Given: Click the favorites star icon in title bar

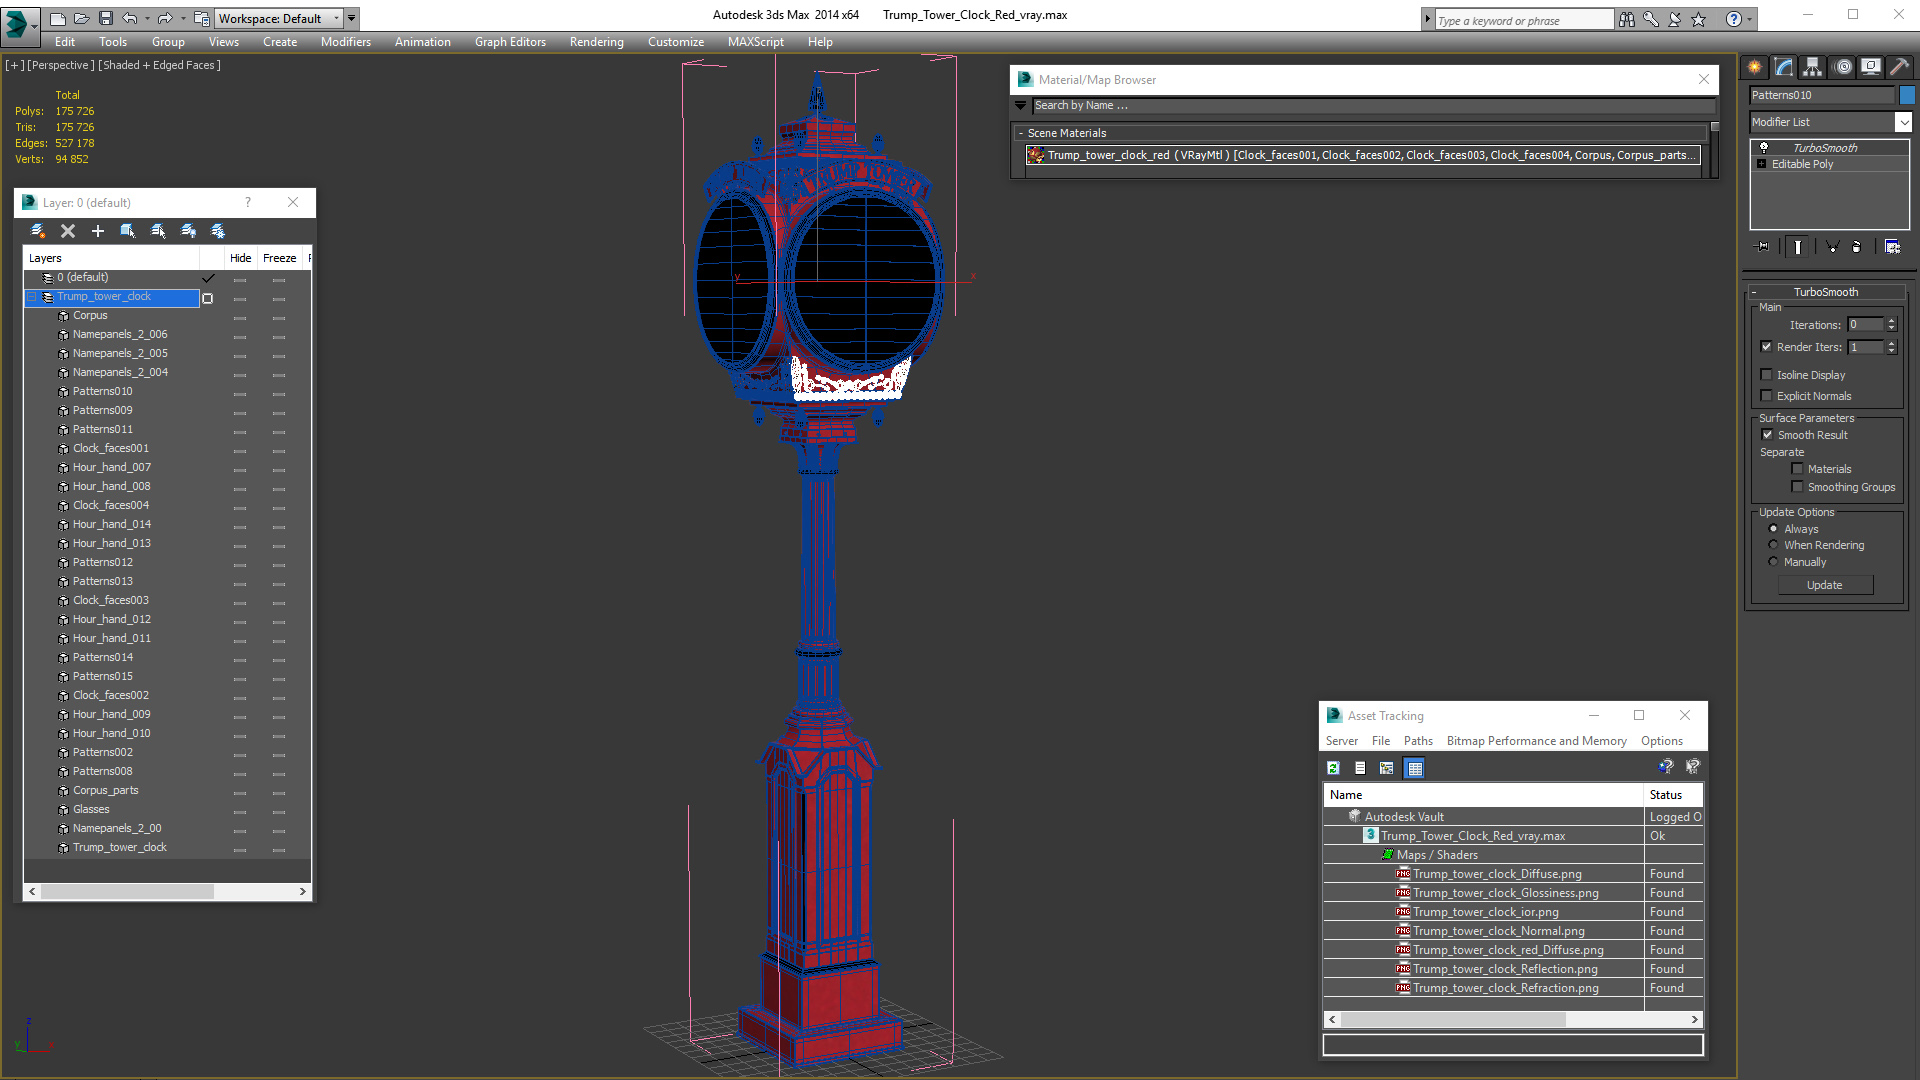Looking at the screenshot, I should pyautogui.click(x=1699, y=19).
